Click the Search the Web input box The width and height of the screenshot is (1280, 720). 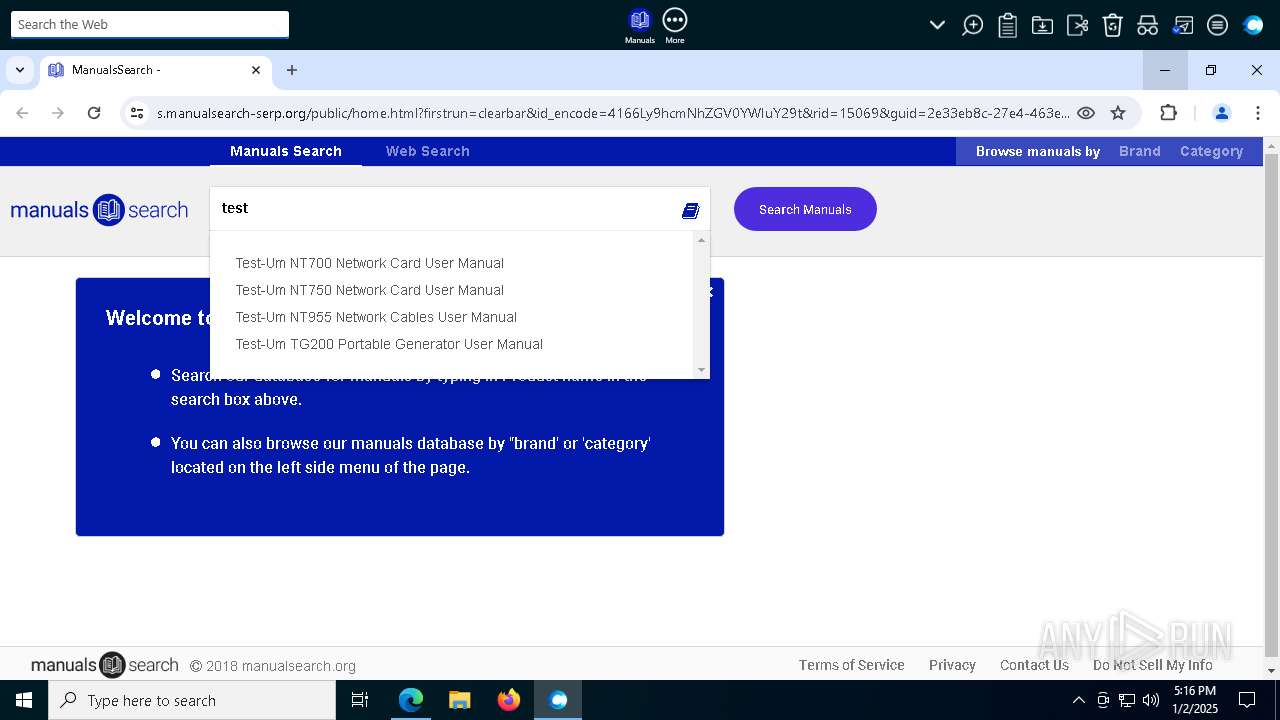150,24
